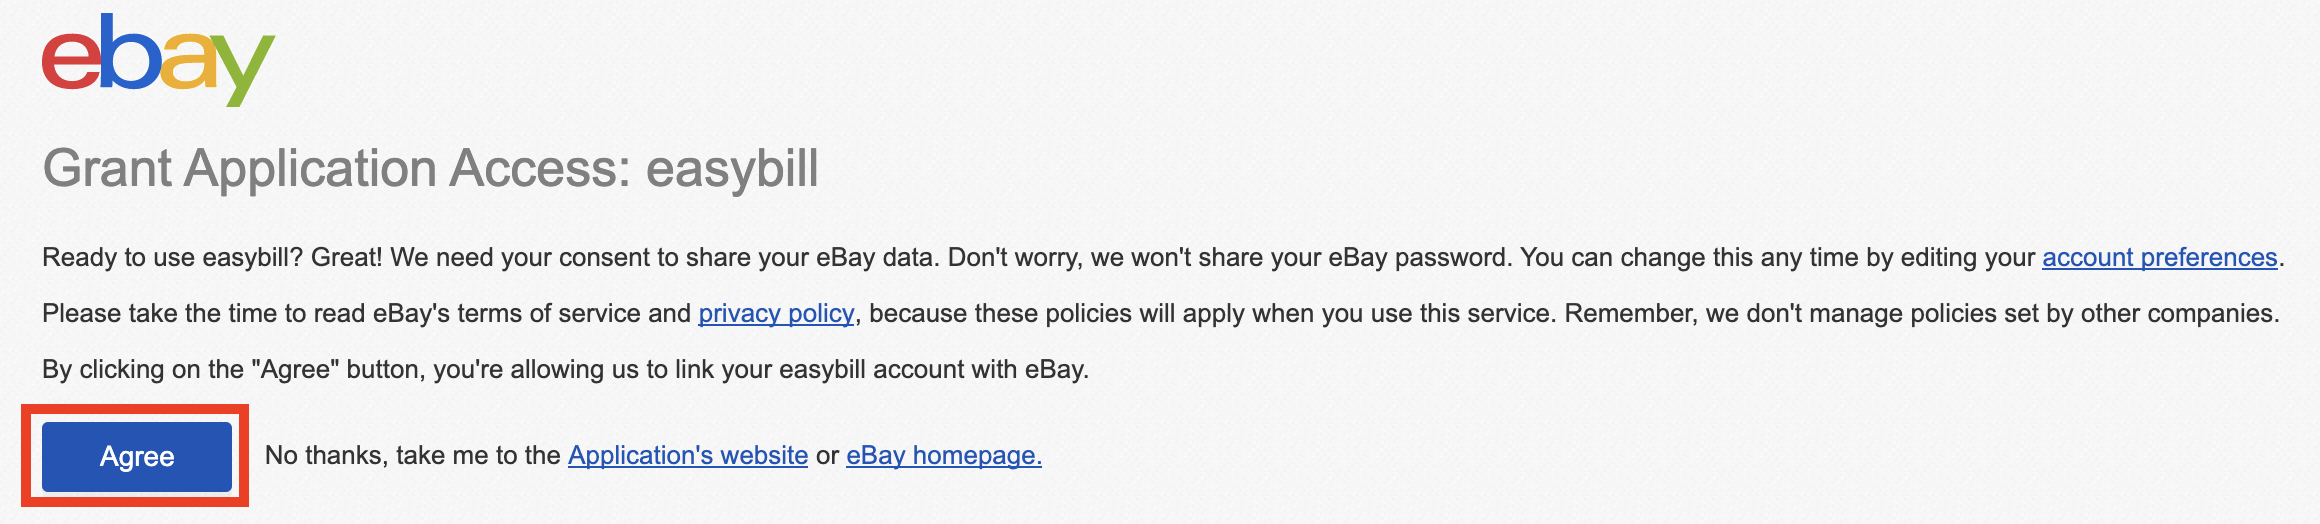Follow the eBay homepage link
This screenshot has width=2320, height=524.
click(944, 456)
